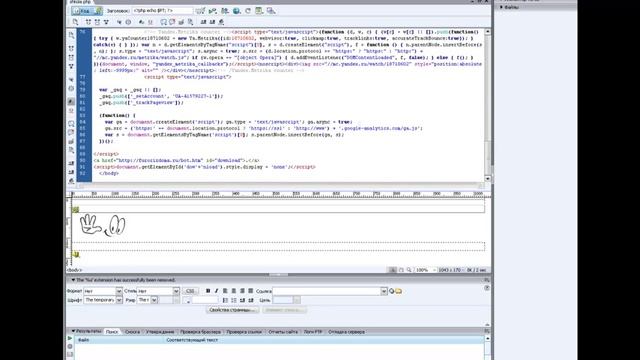The width and height of the screenshot is (640, 360).
Task: Click Wrap Tag icon in coding toolbar
Action: (x=71, y=141)
